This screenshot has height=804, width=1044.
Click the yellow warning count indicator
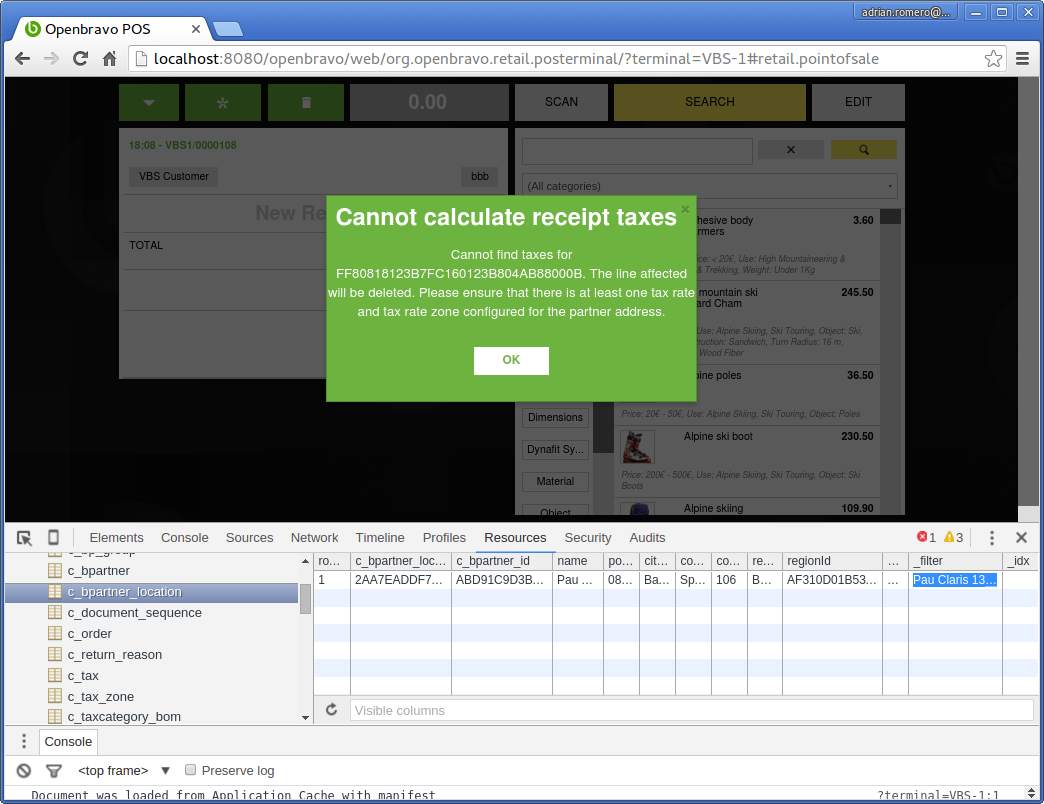tap(953, 537)
